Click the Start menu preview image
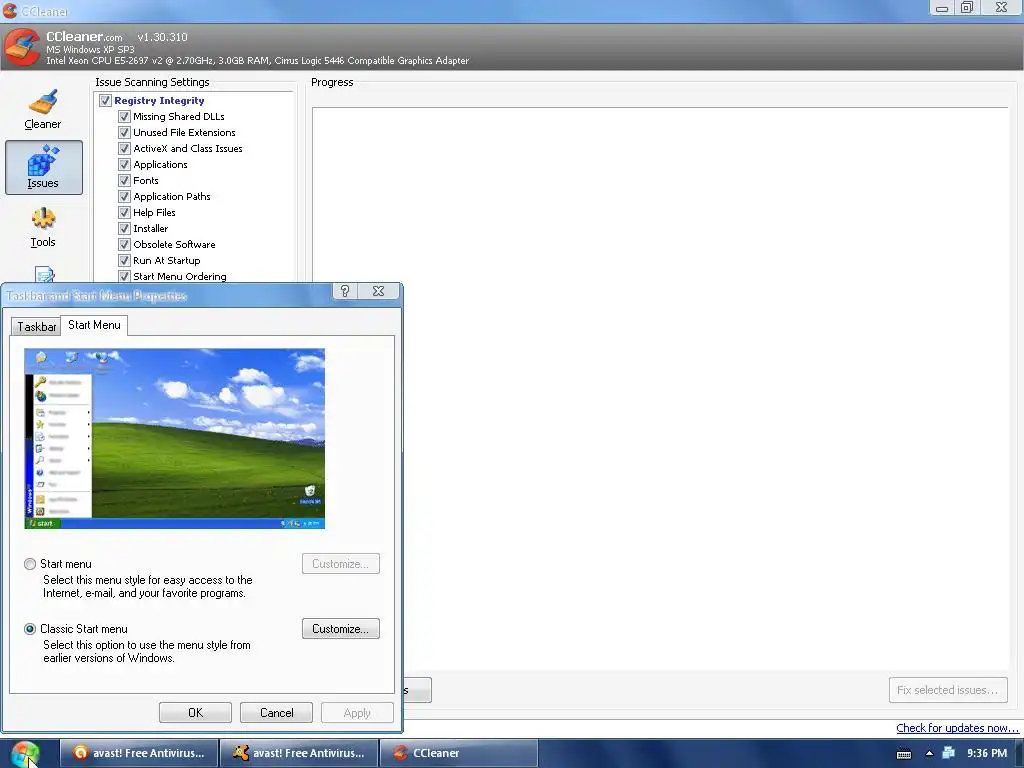The image size is (1024, 768). 174,438
